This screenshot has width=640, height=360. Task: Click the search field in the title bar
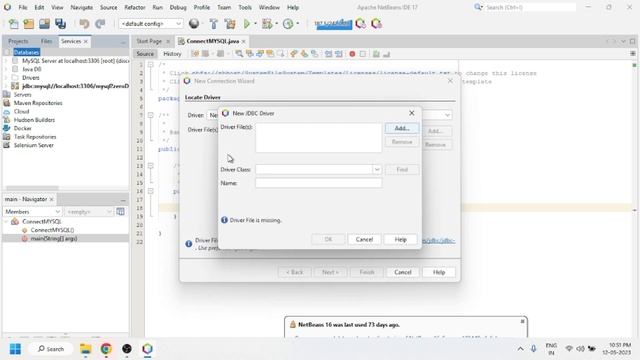530,7
